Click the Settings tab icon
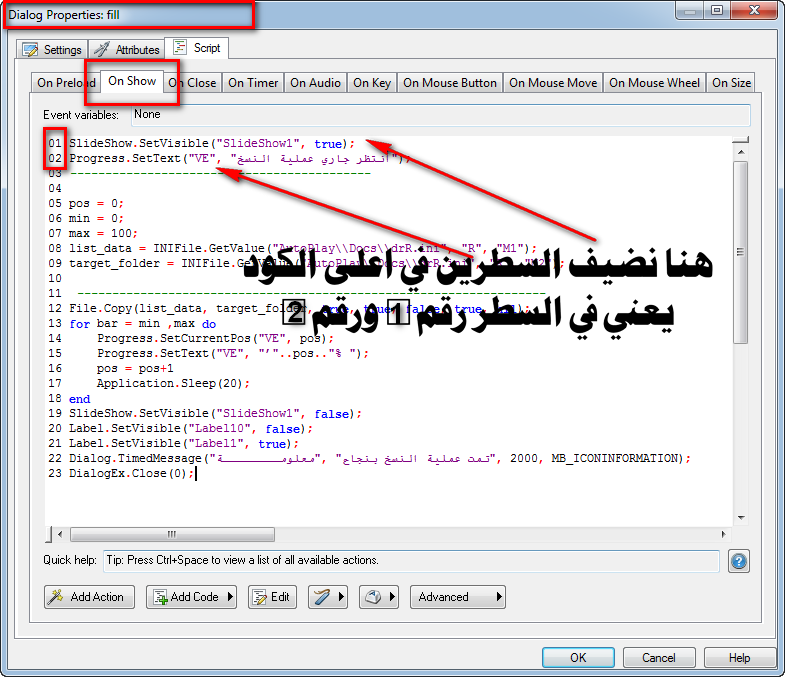The image size is (785, 677). [x=30, y=49]
